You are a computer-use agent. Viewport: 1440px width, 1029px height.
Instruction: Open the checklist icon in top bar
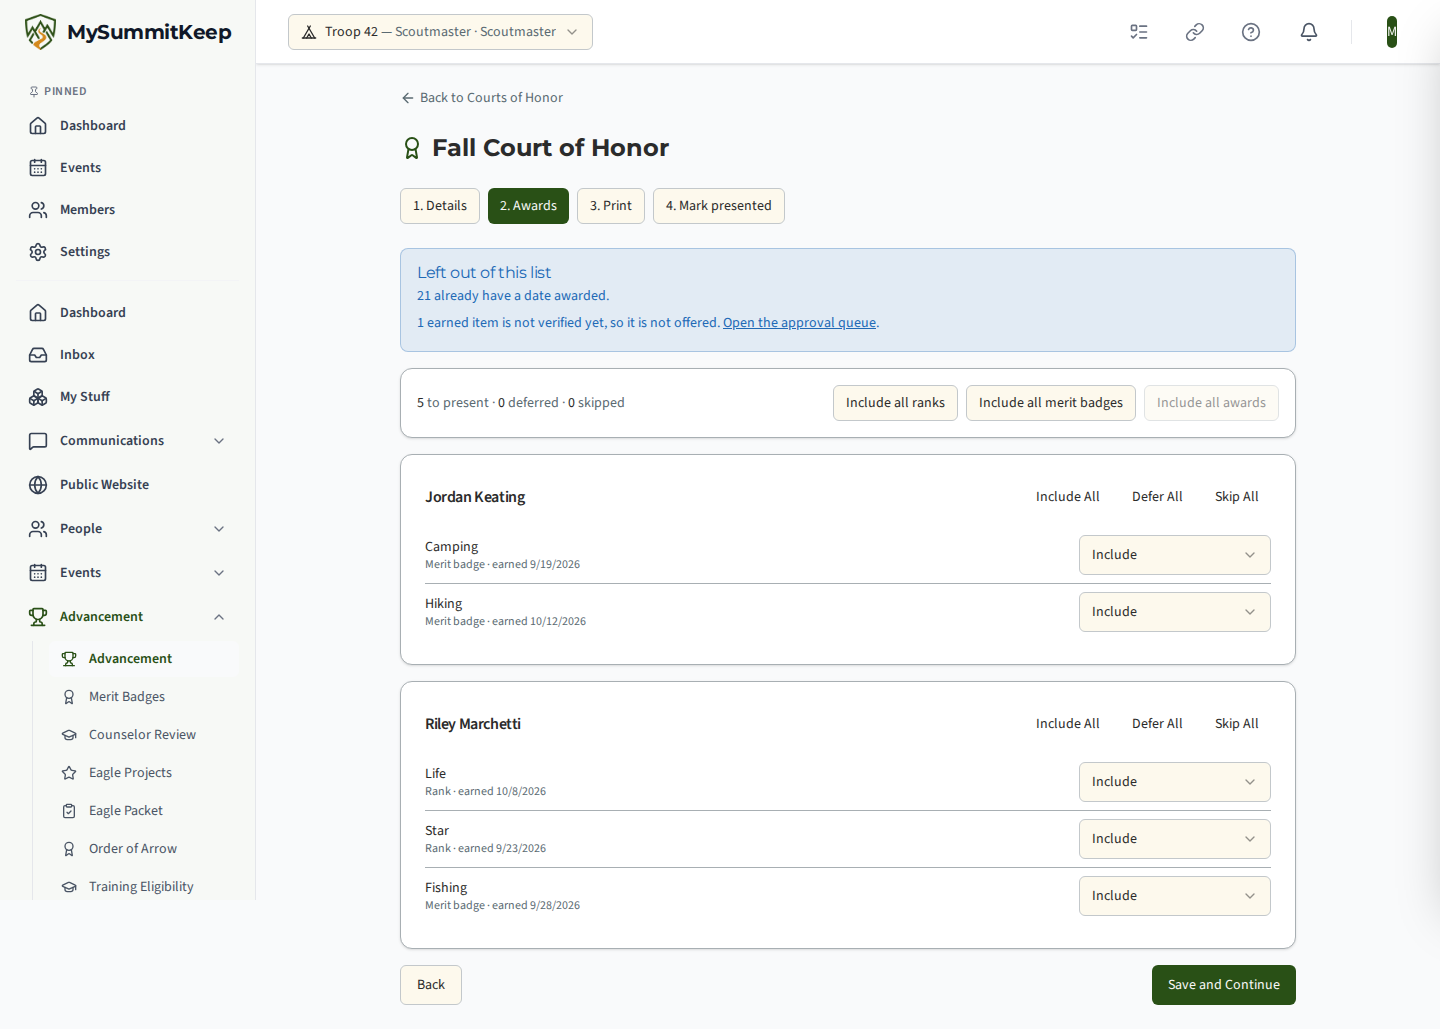pyautogui.click(x=1139, y=32)
